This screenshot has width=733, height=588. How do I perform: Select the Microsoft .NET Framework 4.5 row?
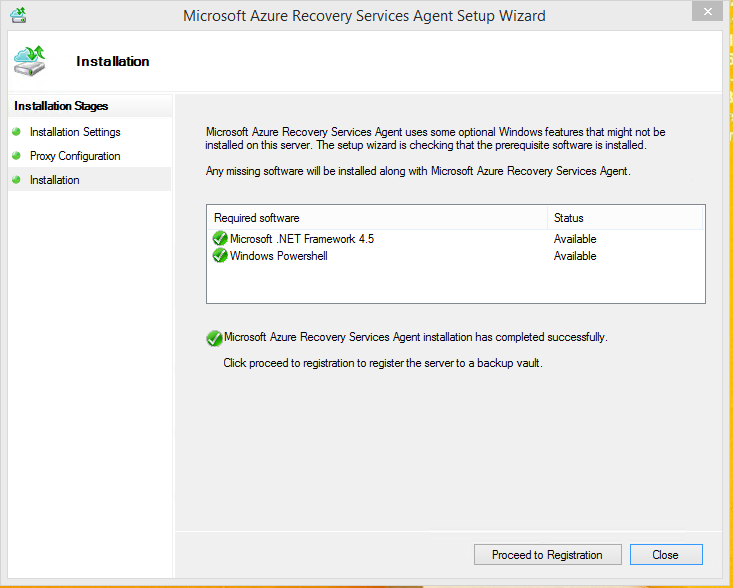tap(302, 239)
